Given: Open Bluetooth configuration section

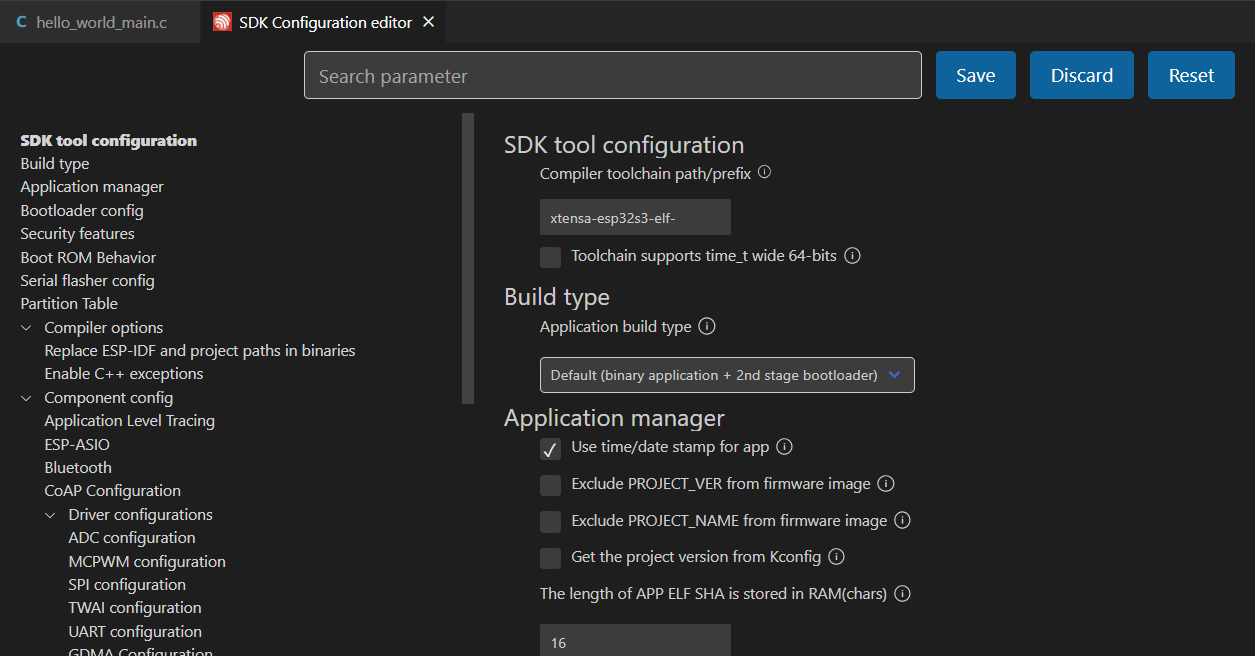Looking at the screenshot, I should pos(78,468).
